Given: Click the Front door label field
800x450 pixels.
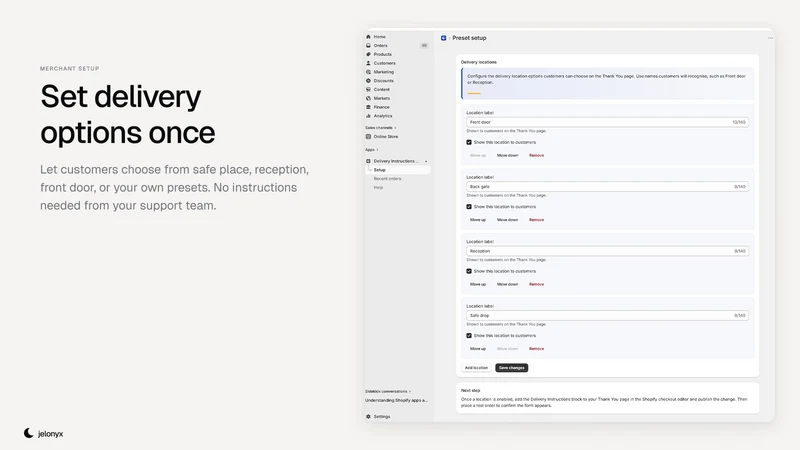Looking at the screenshot, I should [x=607, y=122].
